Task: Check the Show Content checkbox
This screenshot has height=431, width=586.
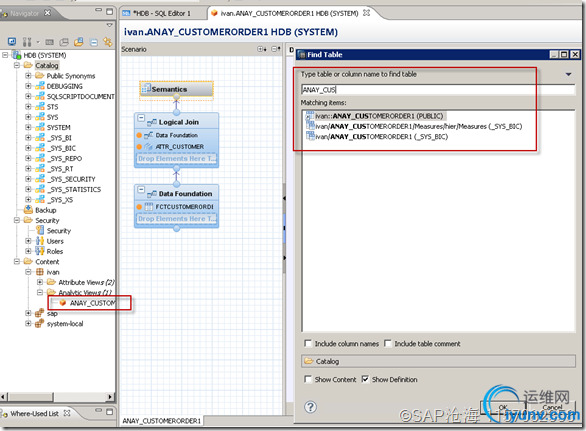Action: 308,379
